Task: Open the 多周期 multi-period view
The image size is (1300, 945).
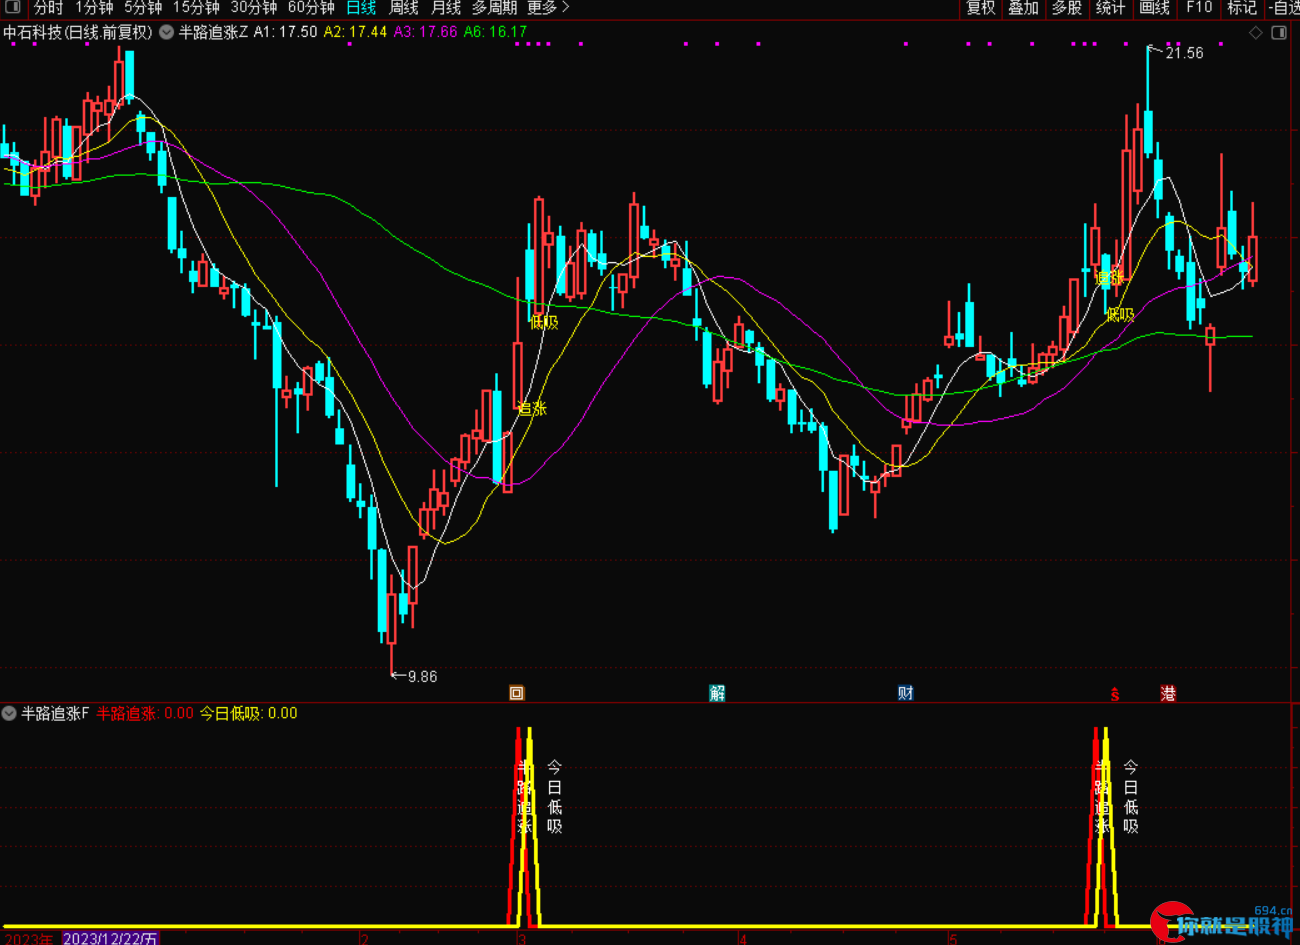Action: (x=494, y=8)
